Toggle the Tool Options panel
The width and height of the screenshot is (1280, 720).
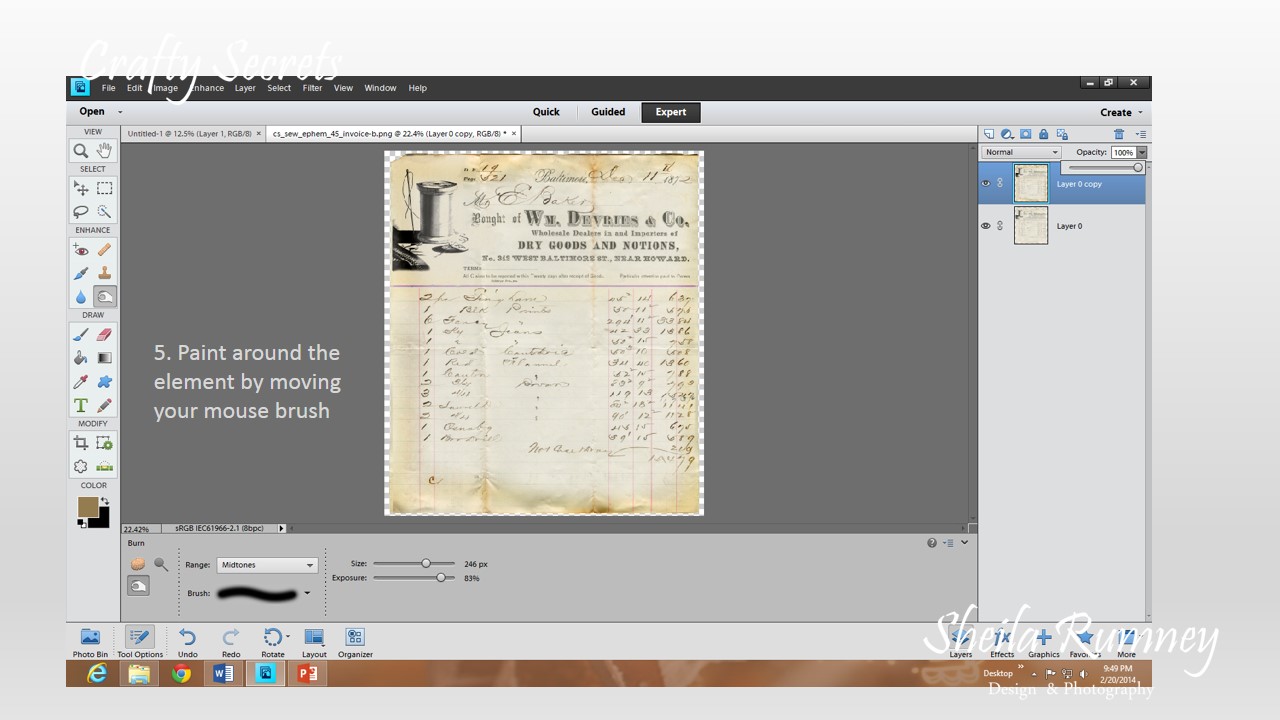pyautogui.click(x=139, y=642)
